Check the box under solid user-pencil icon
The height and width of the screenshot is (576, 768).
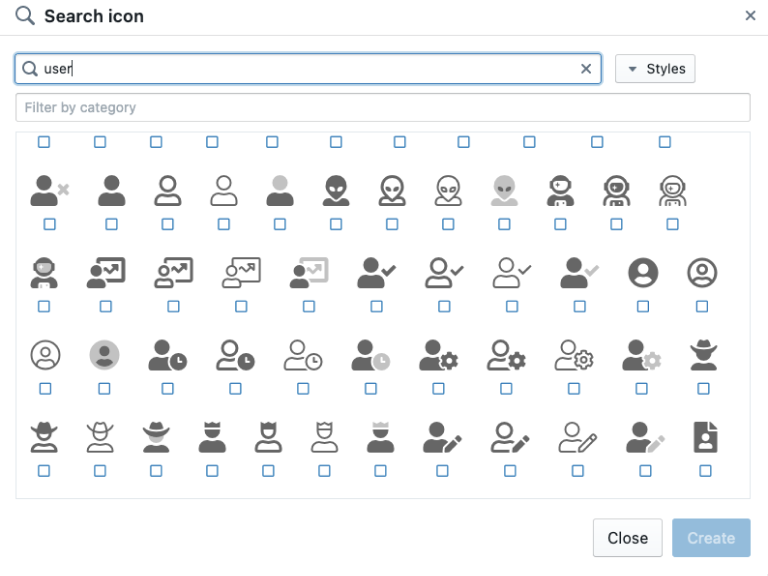click(x=442, y=471)
